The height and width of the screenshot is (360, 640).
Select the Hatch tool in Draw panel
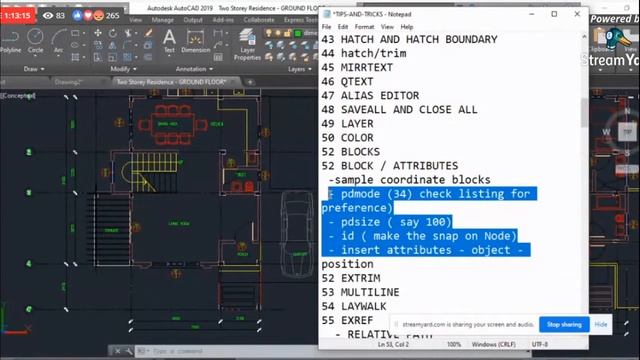76,57
